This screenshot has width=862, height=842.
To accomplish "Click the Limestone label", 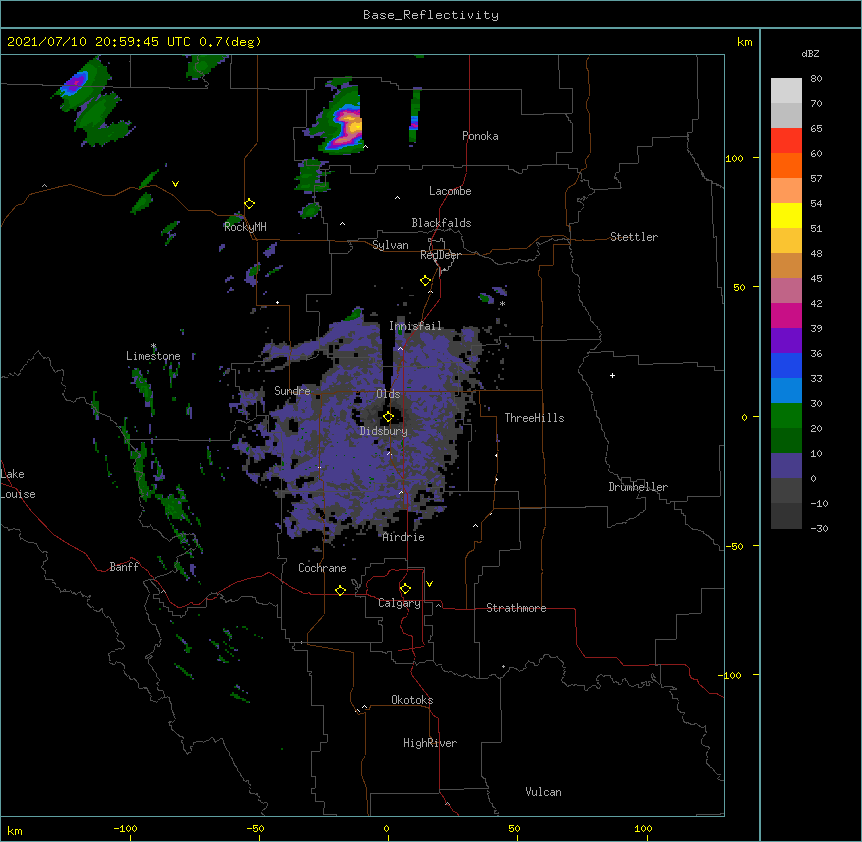I will click(153, 356).
